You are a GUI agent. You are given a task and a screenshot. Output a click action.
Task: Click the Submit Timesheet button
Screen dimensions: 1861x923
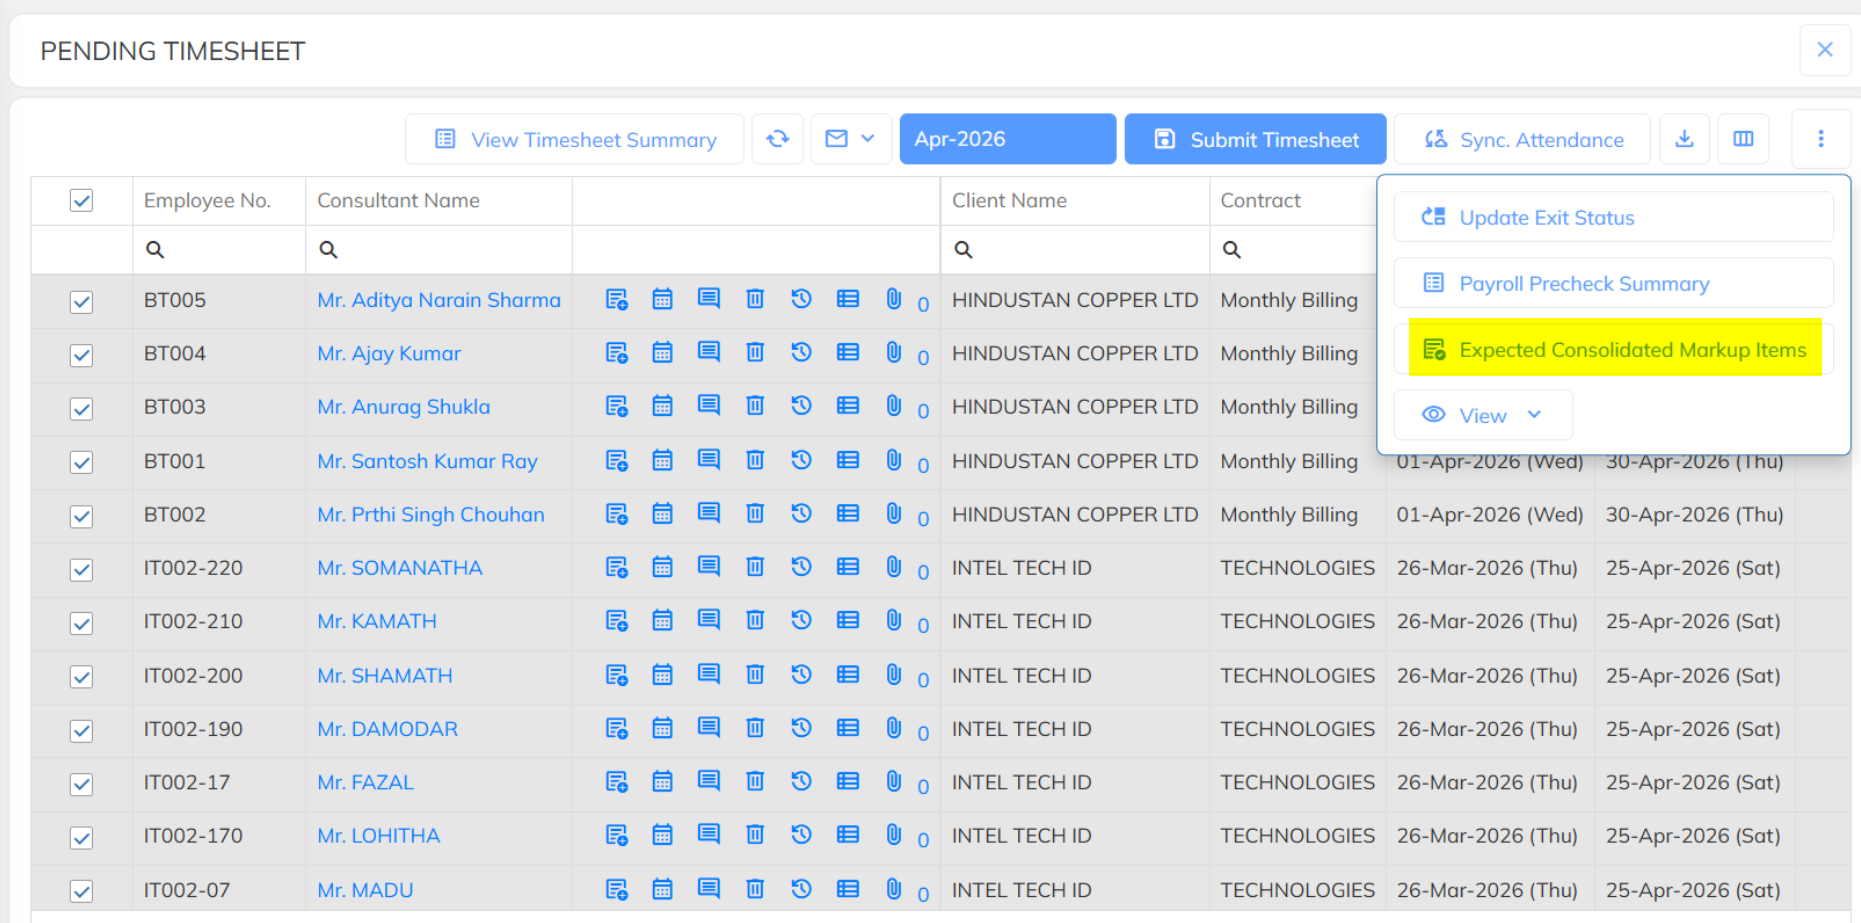point(1255,139)
